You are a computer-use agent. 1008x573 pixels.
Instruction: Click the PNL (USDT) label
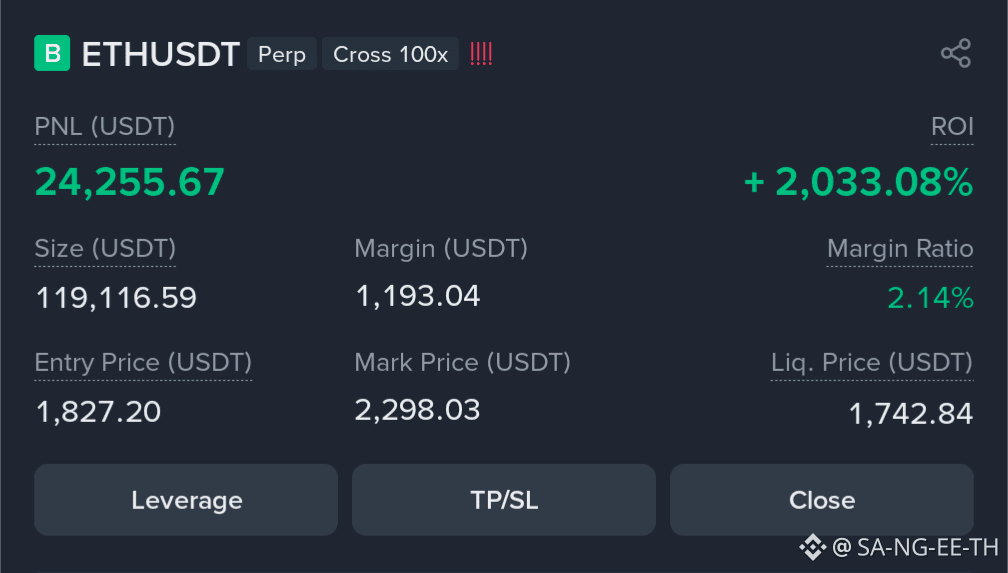(105, 127)
